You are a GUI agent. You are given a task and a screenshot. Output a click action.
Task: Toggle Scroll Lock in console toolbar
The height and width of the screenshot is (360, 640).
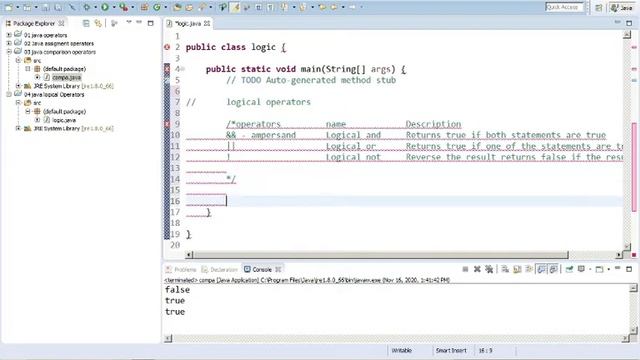(517, 269)
